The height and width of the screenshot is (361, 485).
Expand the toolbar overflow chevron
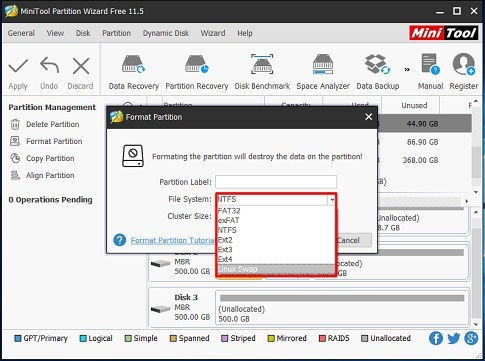coord(407,70)
